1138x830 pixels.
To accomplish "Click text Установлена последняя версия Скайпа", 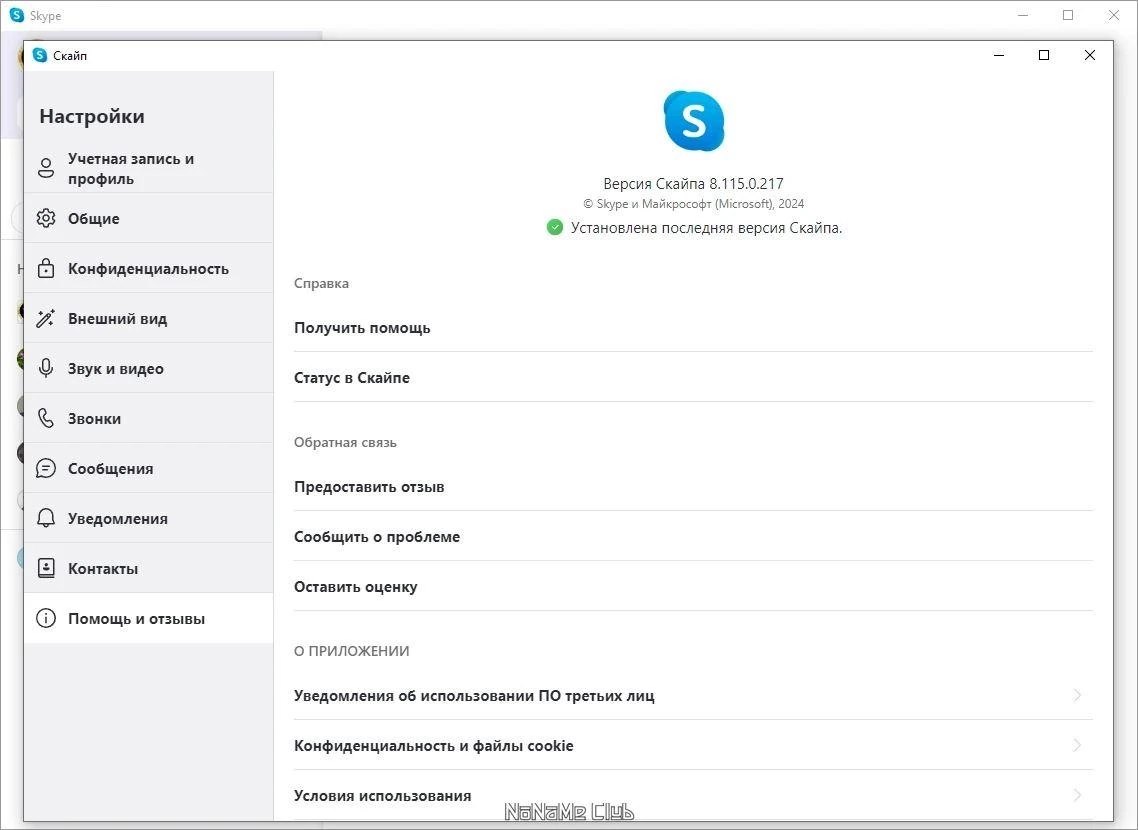I will tap(706, 228).
